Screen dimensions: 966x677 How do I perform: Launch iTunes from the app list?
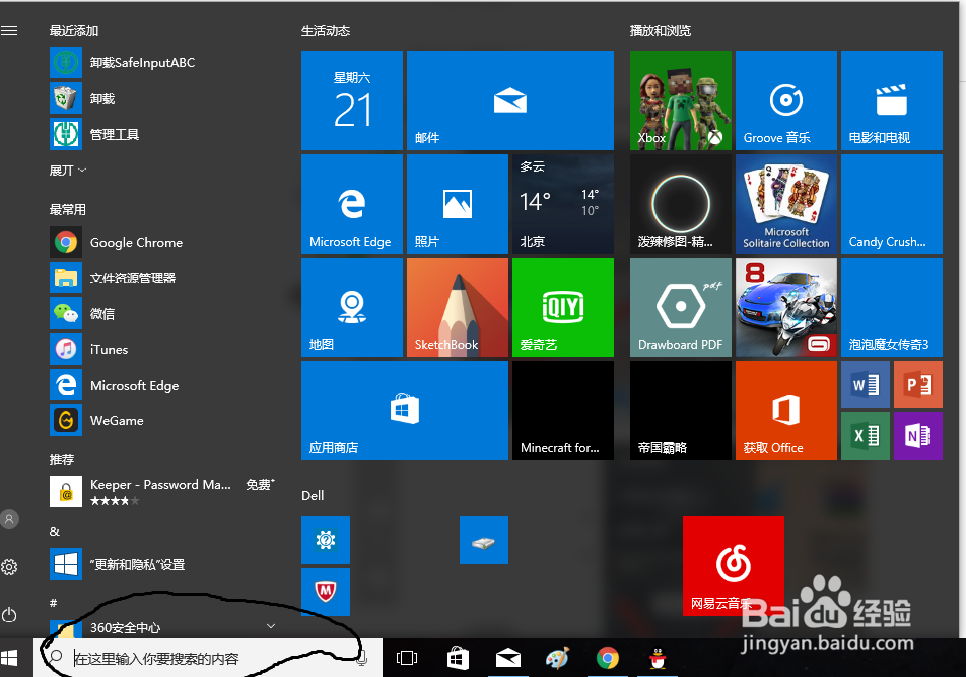[x=163, y=349]
